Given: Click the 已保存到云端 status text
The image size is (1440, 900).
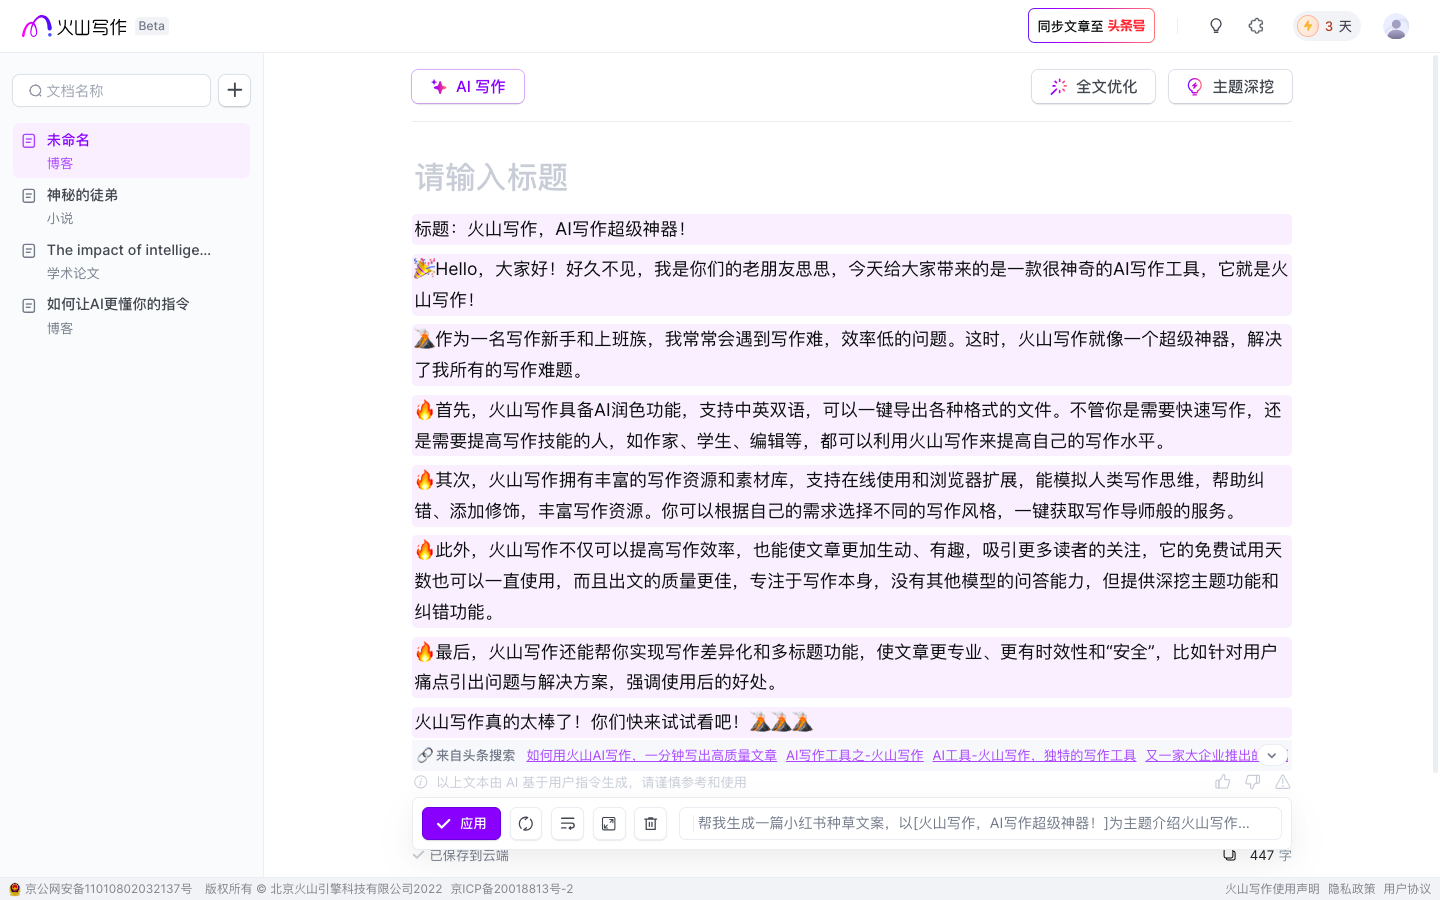Looking at the screenshot, I should click(x=469, y=855).
